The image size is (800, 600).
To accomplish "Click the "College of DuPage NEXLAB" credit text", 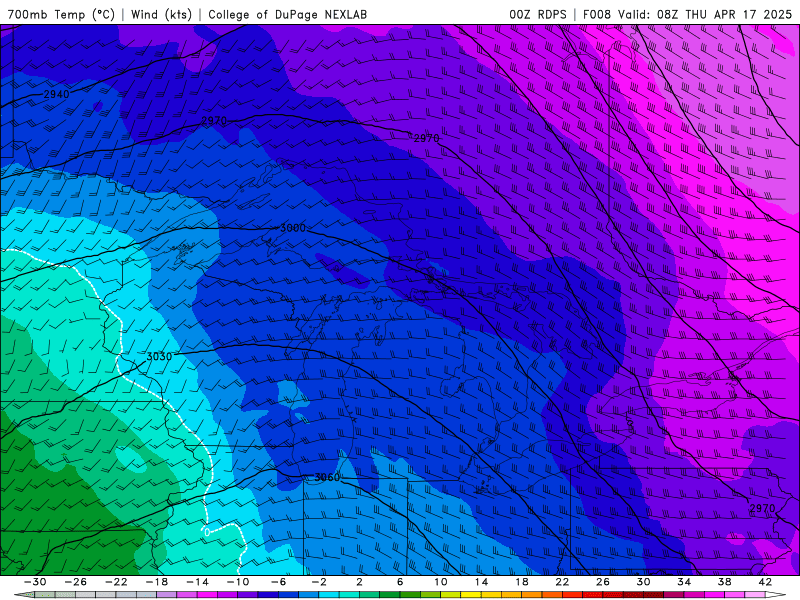I will coord(287,14).
